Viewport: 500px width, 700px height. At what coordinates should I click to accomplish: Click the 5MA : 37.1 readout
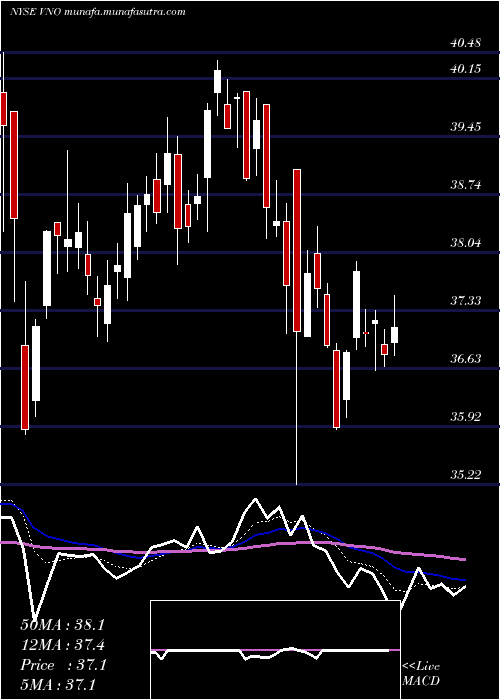pyautogui.click(x=59, y=685)
